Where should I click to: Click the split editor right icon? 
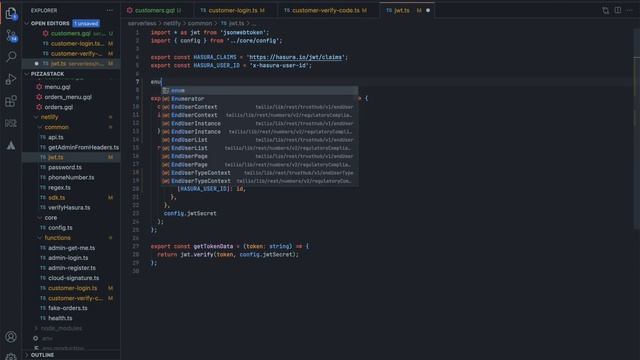[x=618, y=10]
